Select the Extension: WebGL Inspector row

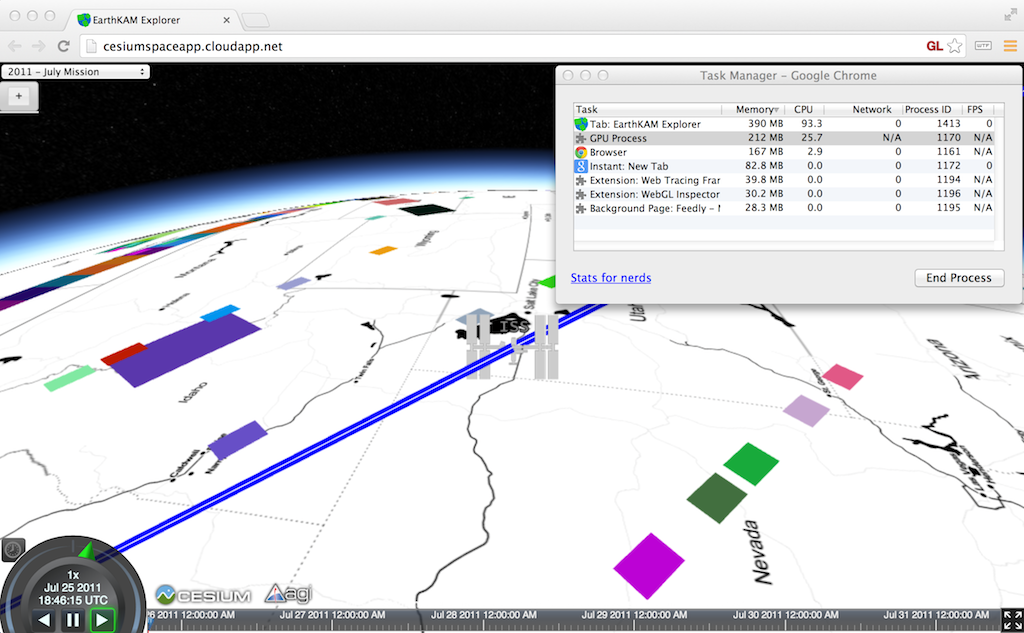click(784, 194)
